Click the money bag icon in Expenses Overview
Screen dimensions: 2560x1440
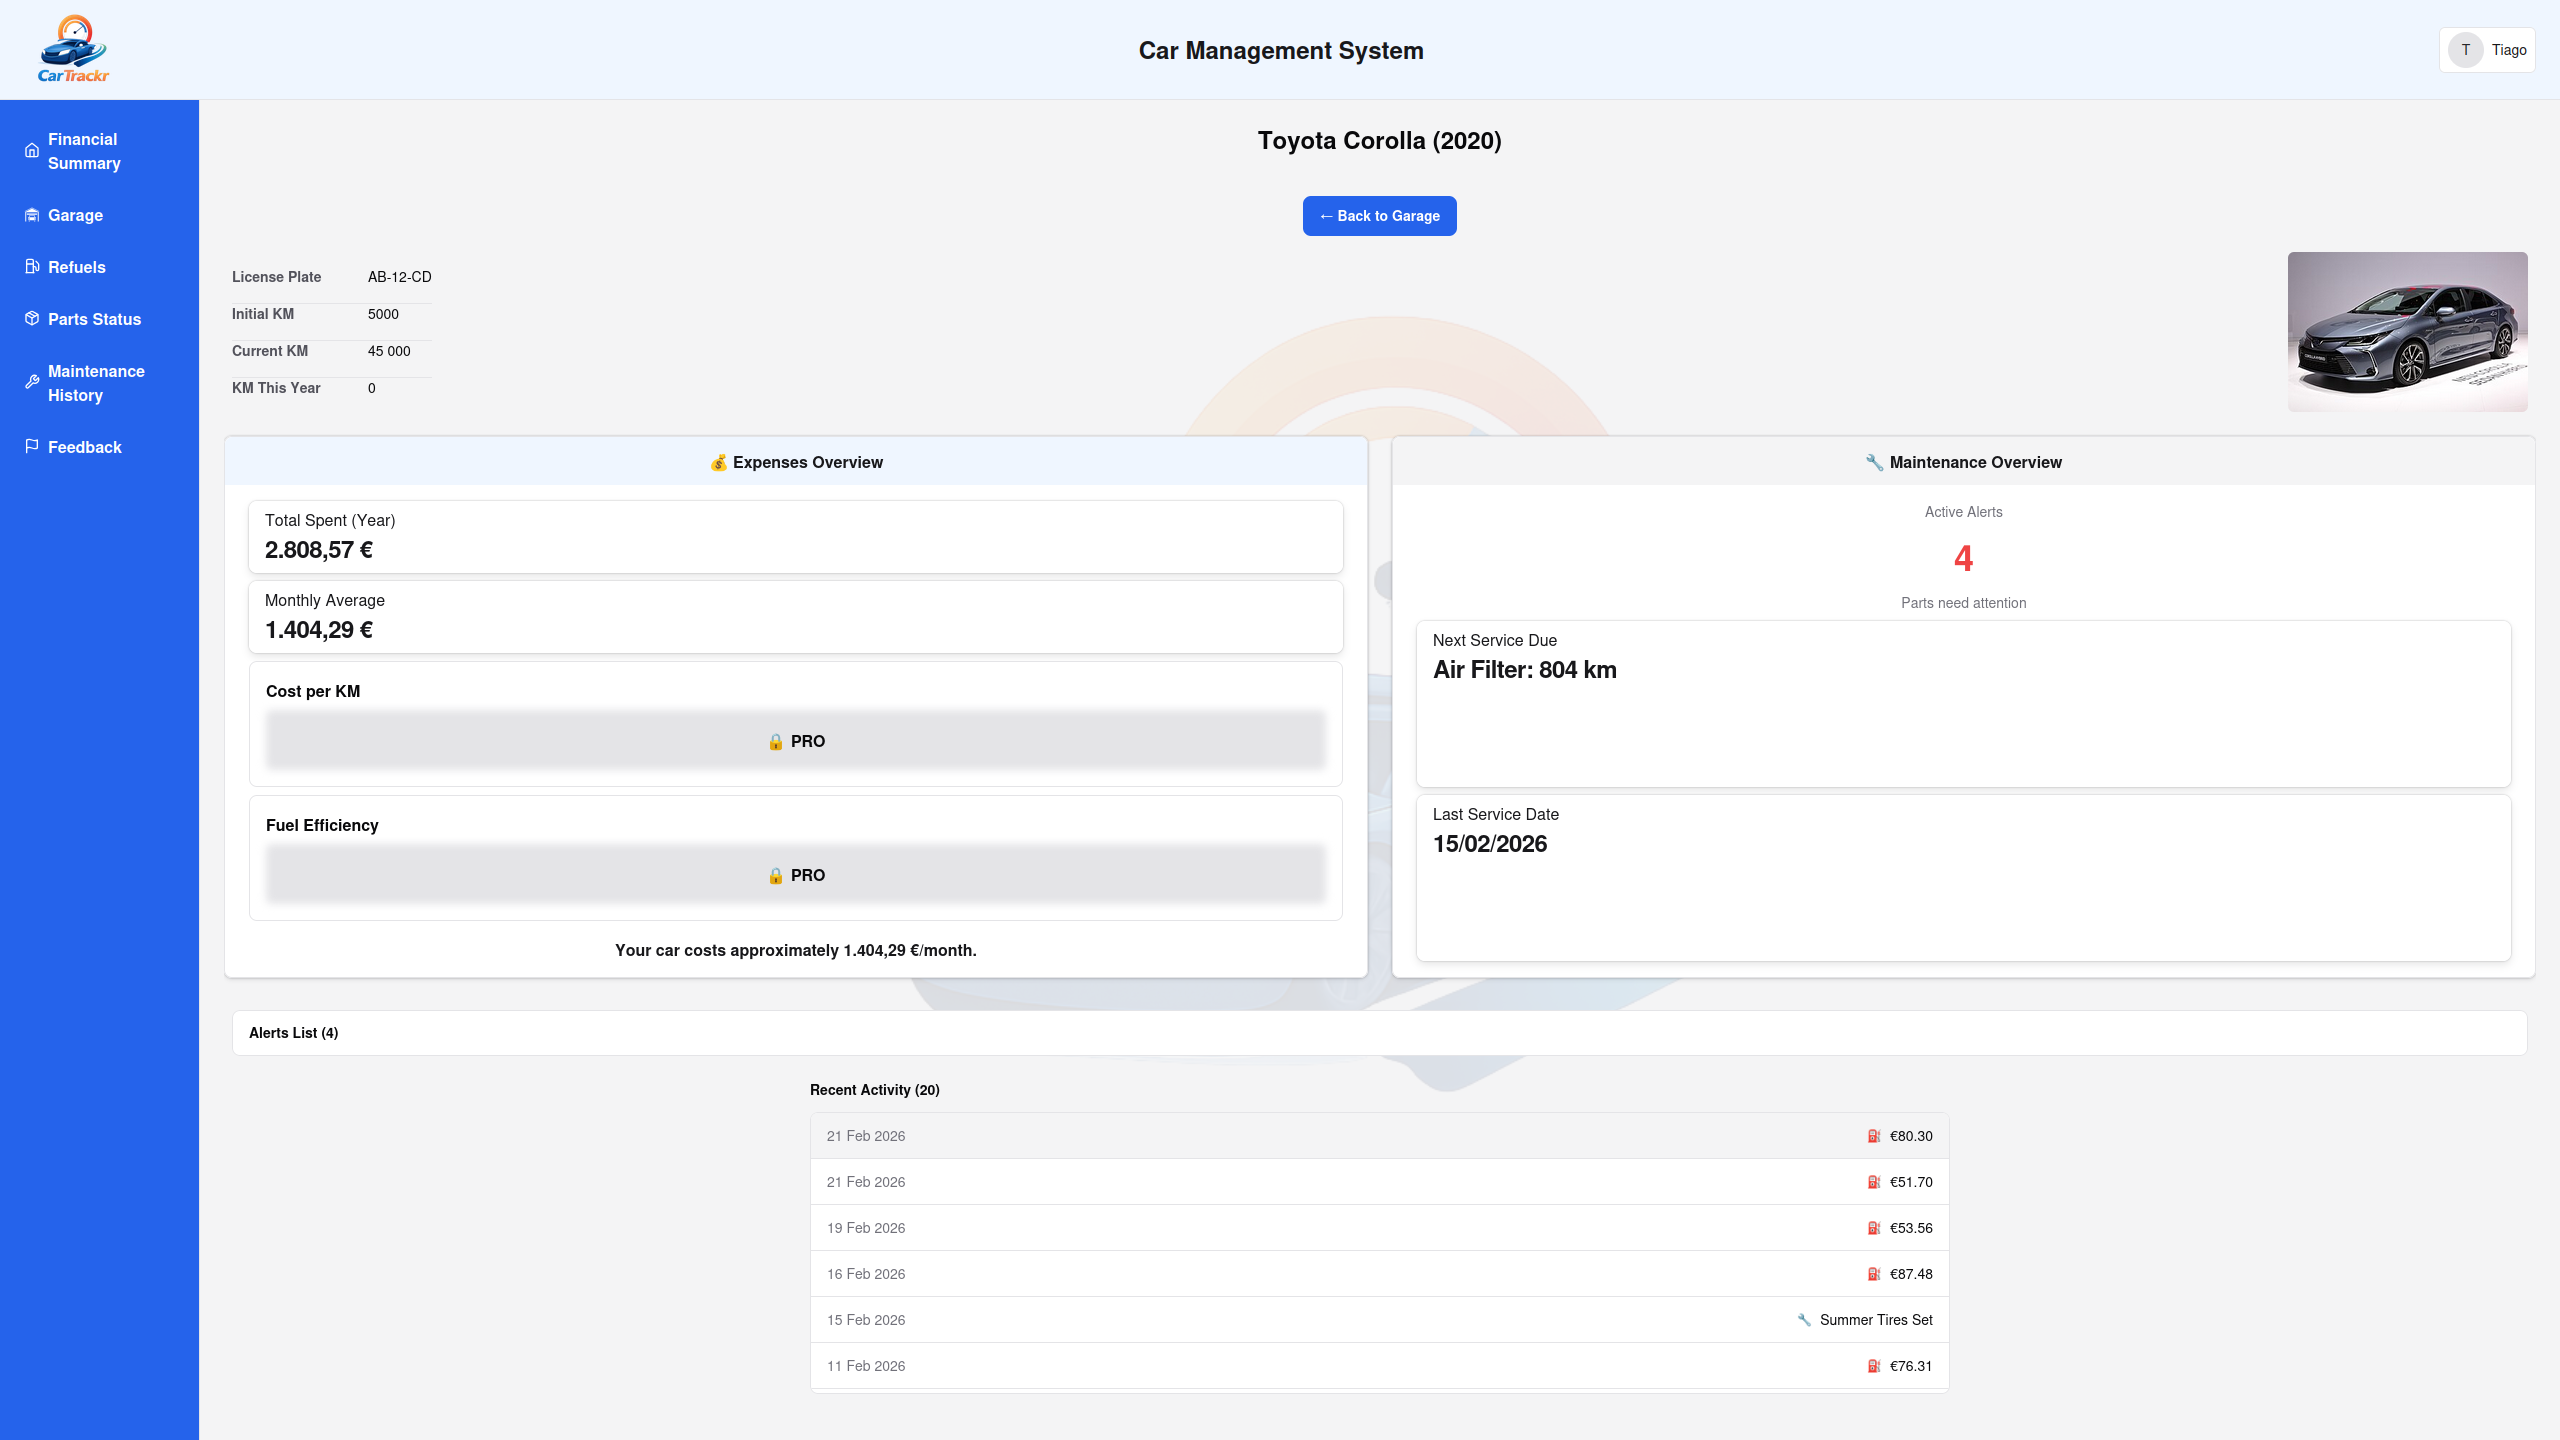[718, 462]
